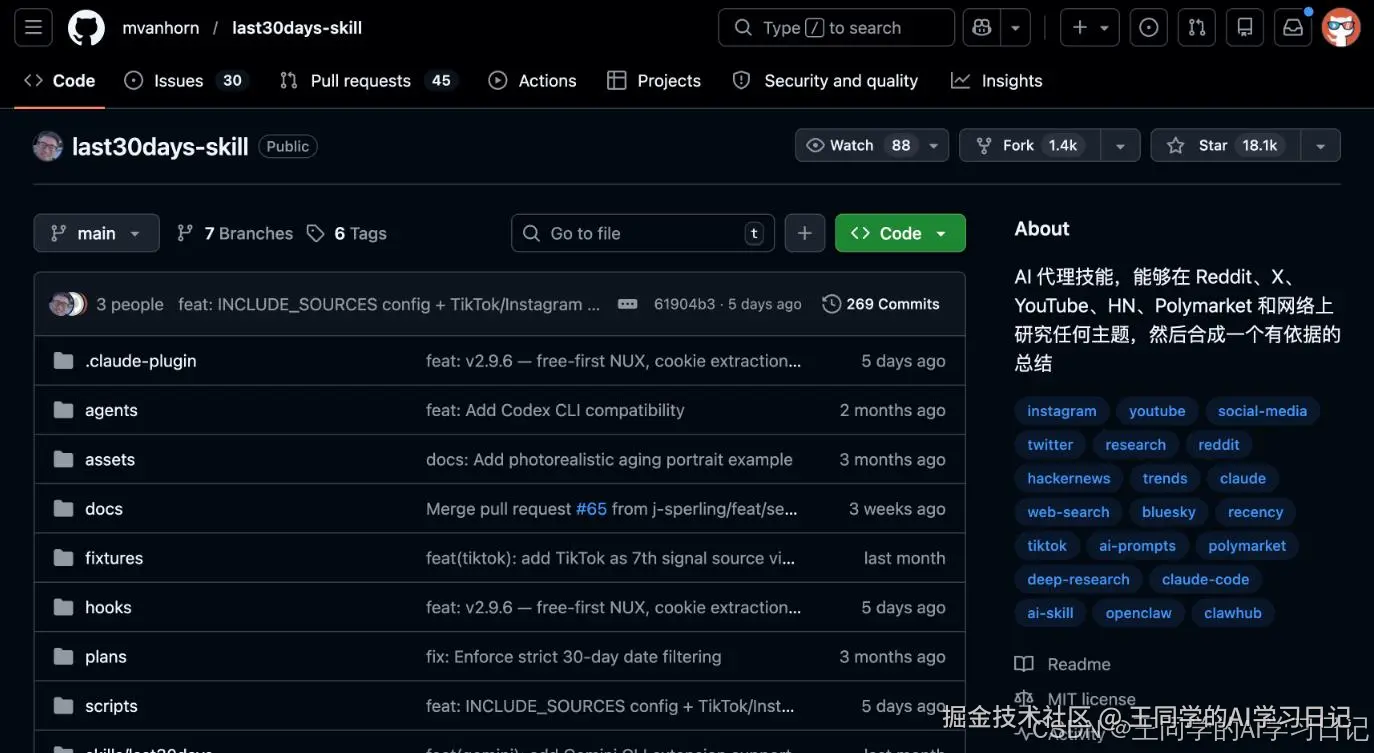This screenshot has width=1374, height=753.
Task: Fork the repository
Action: pyautogui.click(x=1030, y=145)
